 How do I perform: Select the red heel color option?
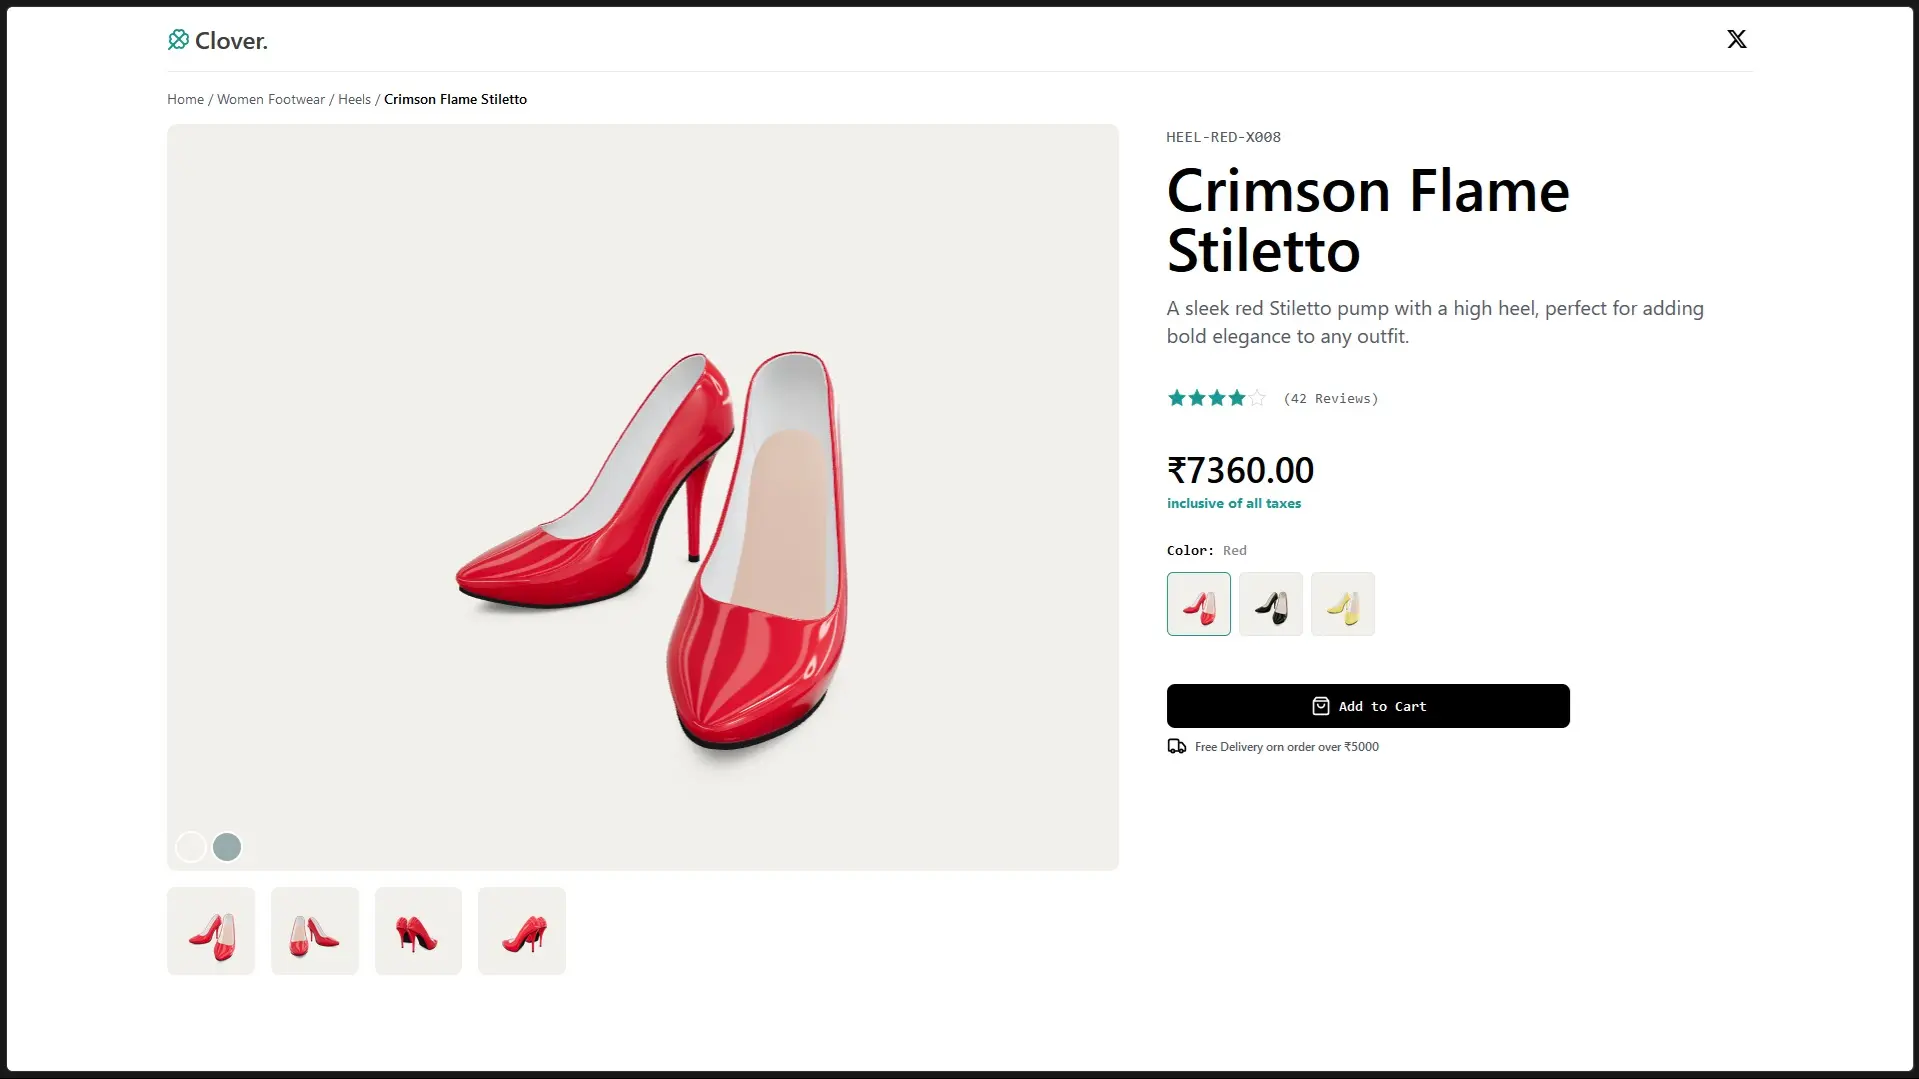point(1199,604)
